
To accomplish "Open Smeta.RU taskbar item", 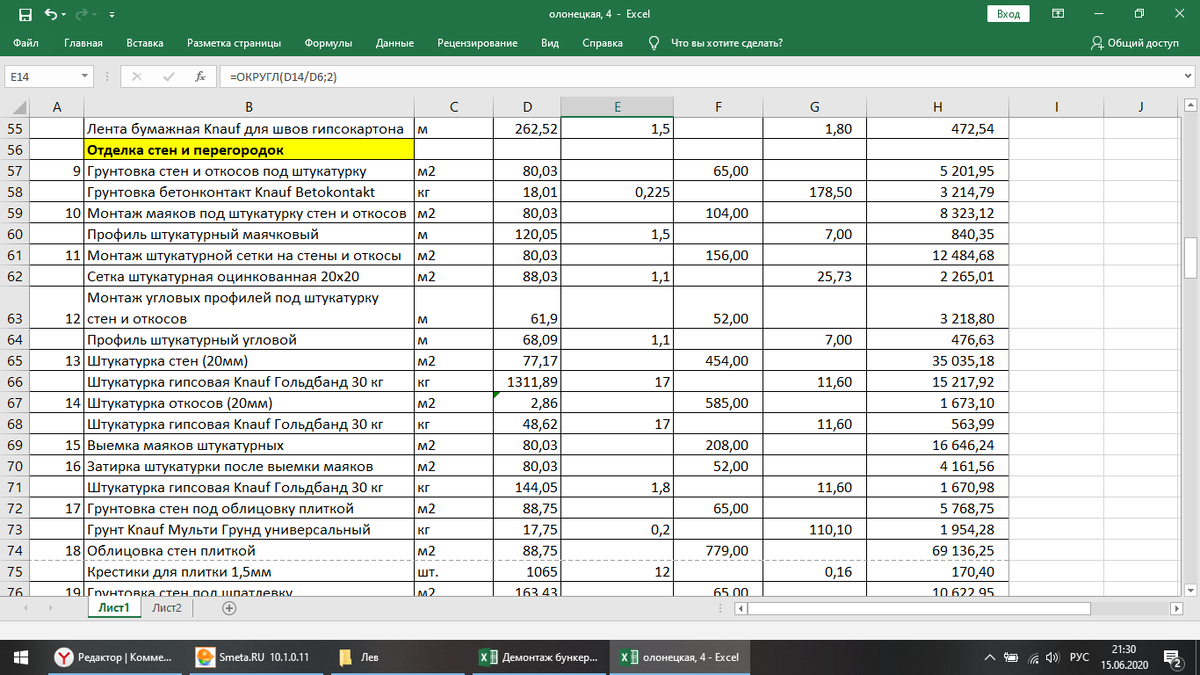I will (x=256, y=657).
